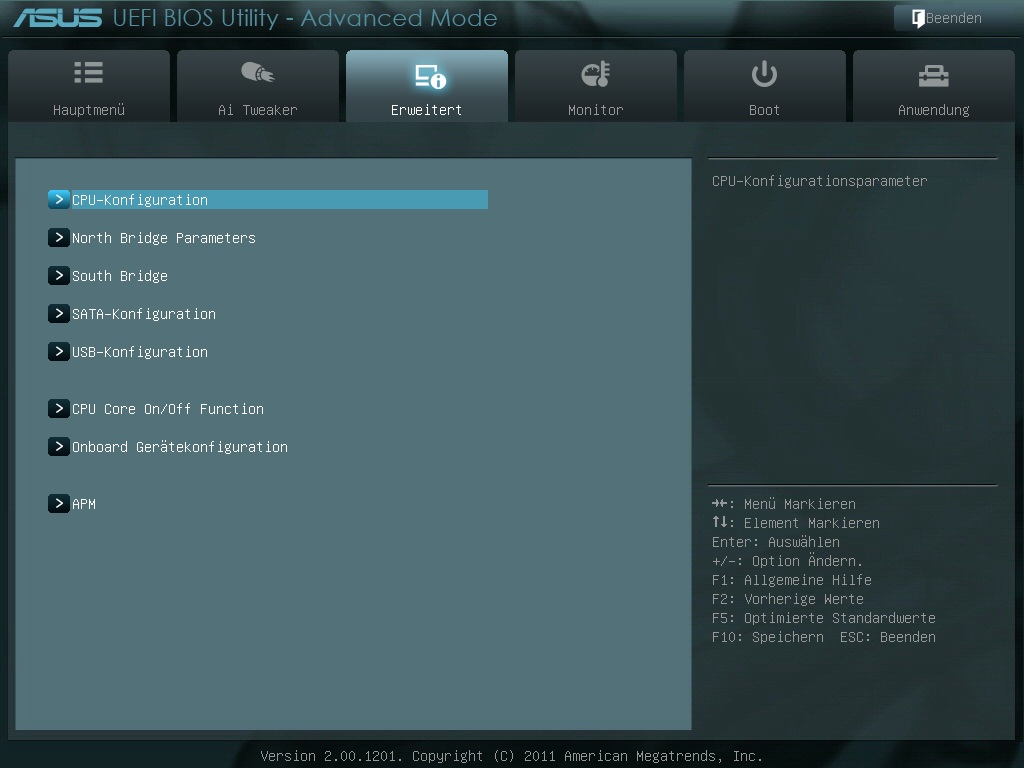
Task: Click the Monitor thermometer gauge icon
Action: coord(596,74)
